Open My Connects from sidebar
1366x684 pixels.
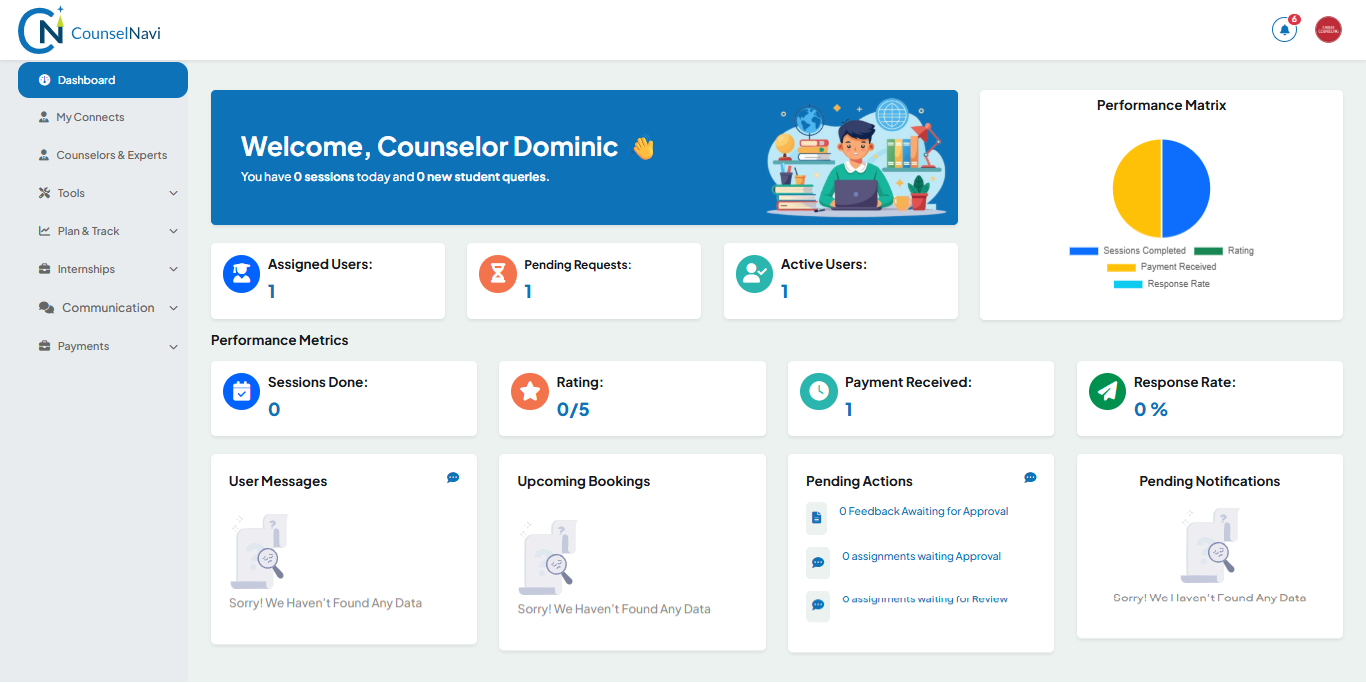pyautogui.click(x=90, y=117)
